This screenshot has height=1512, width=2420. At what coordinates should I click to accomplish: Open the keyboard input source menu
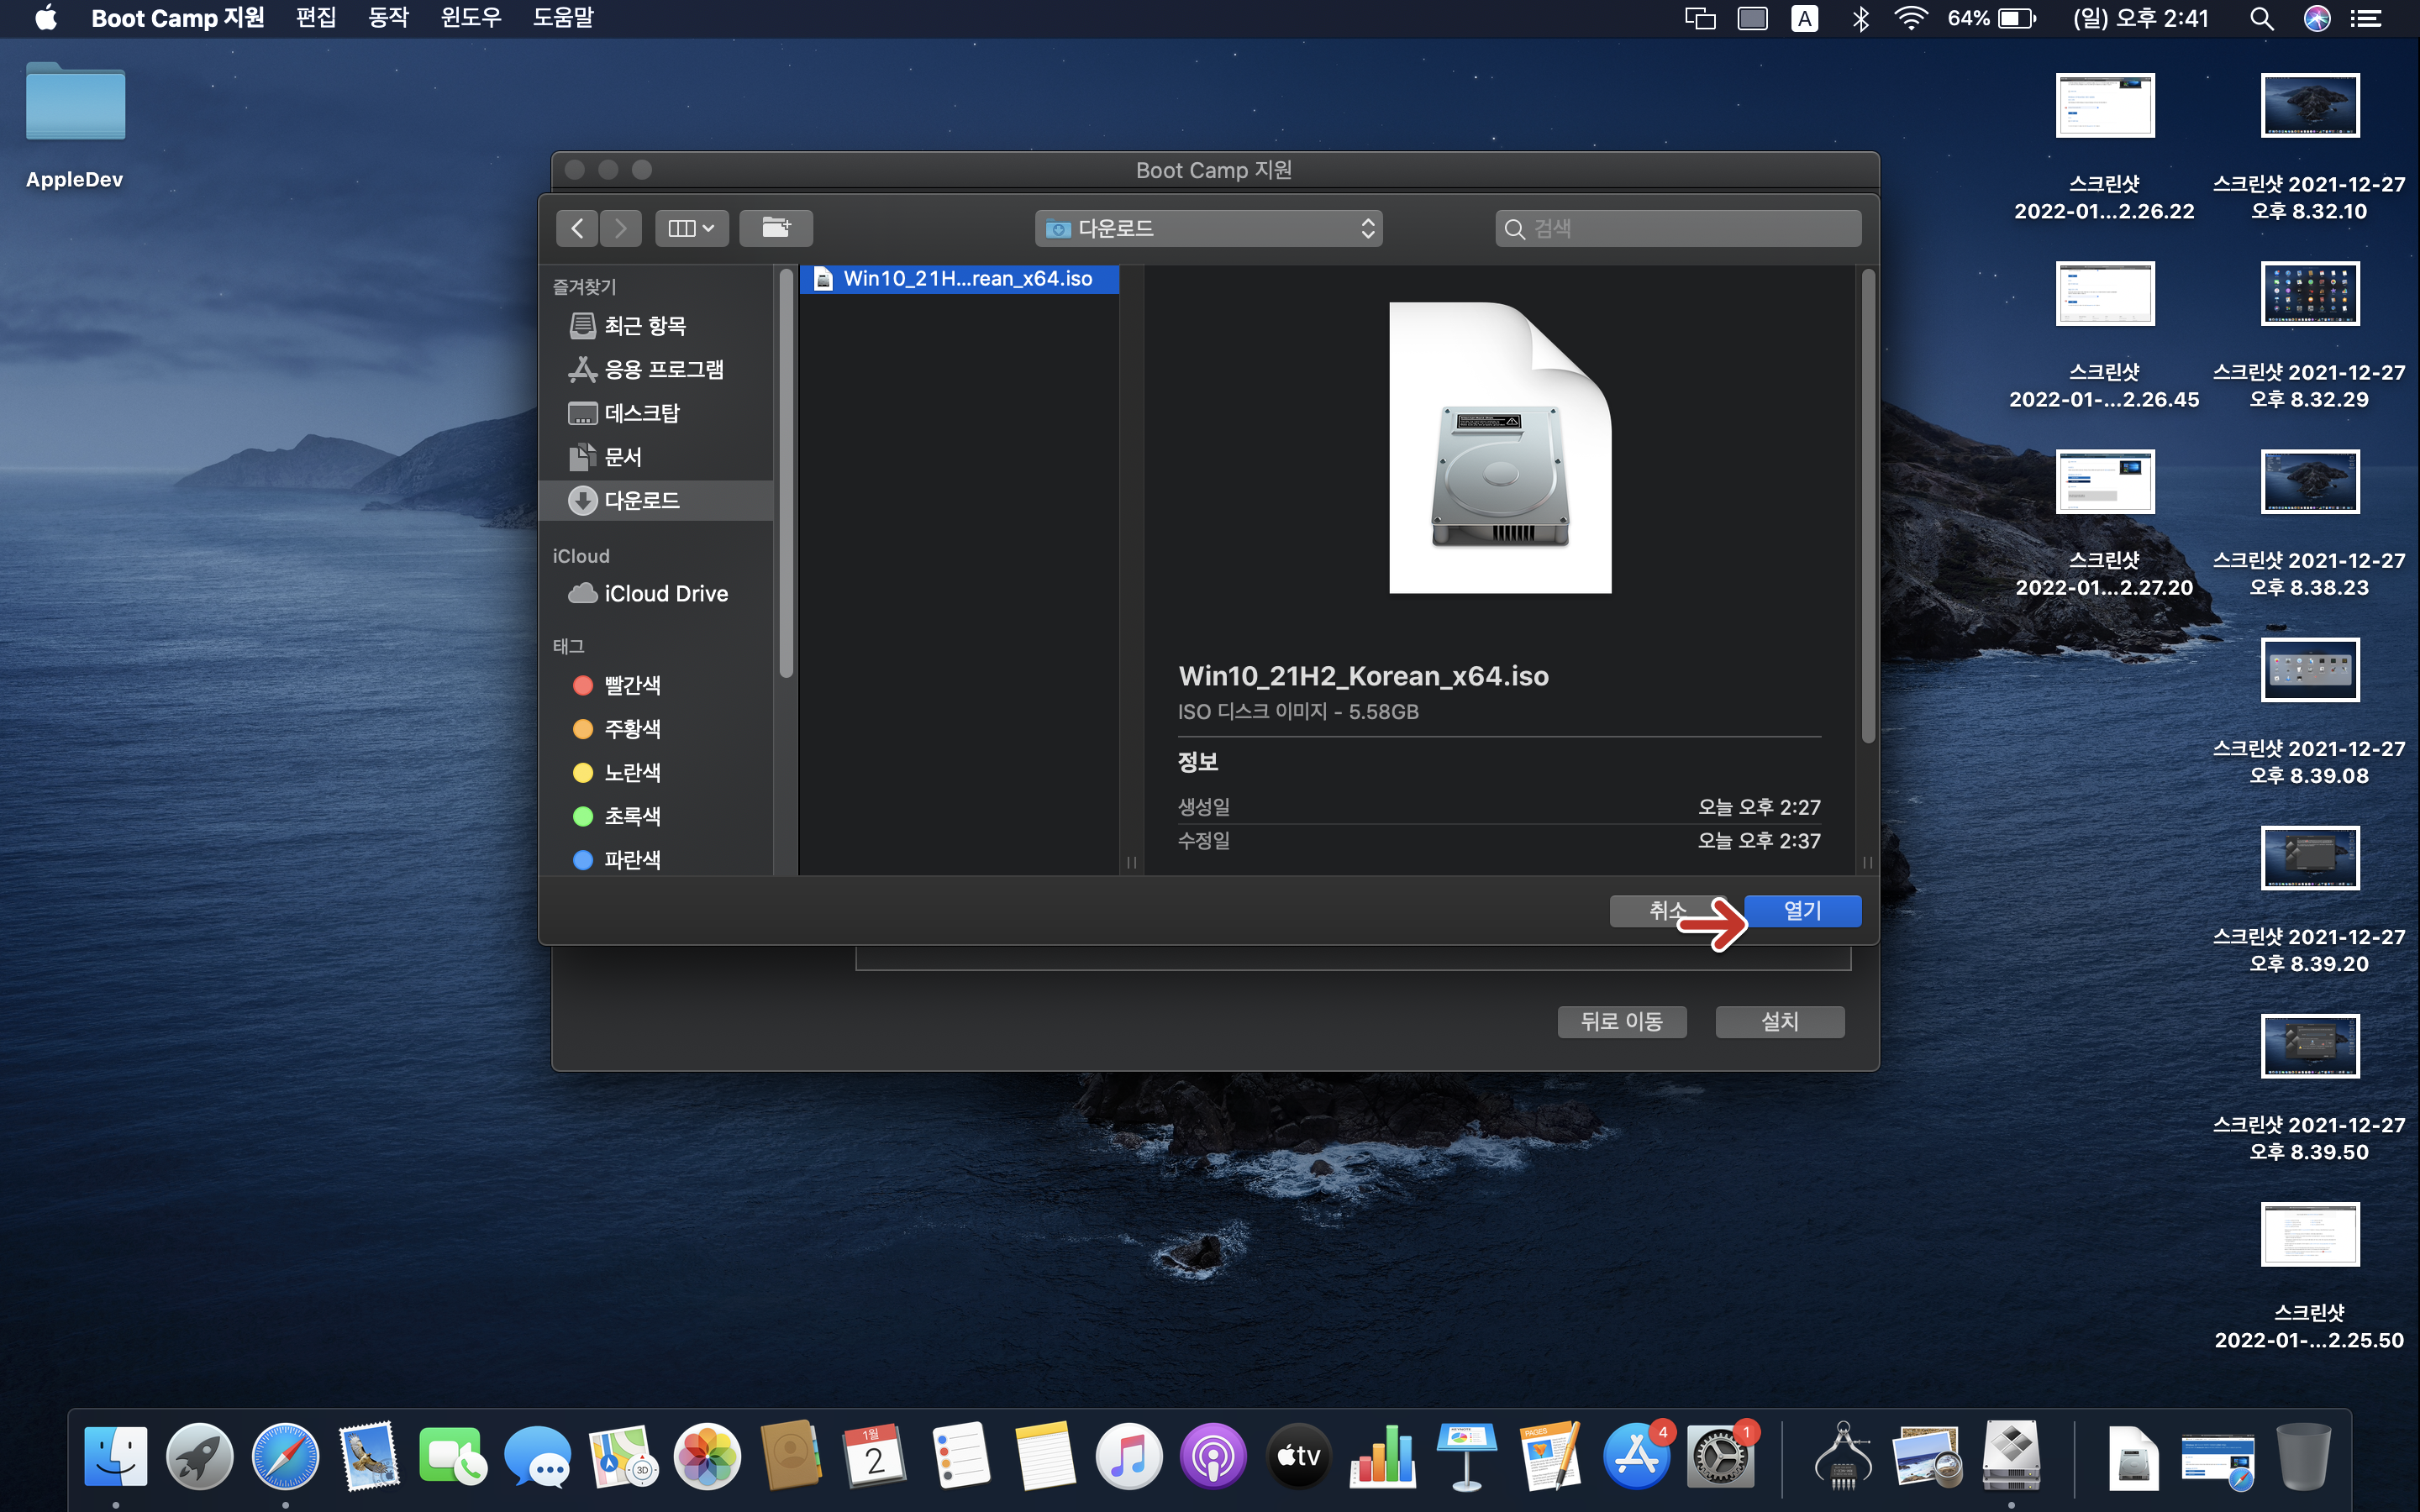pyautogui.click(x=1805, y=18)
